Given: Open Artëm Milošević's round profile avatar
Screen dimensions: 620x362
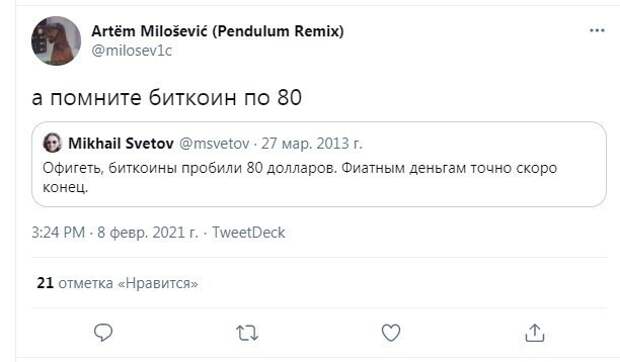Looking at the screenshot, I should click(56, 41).
